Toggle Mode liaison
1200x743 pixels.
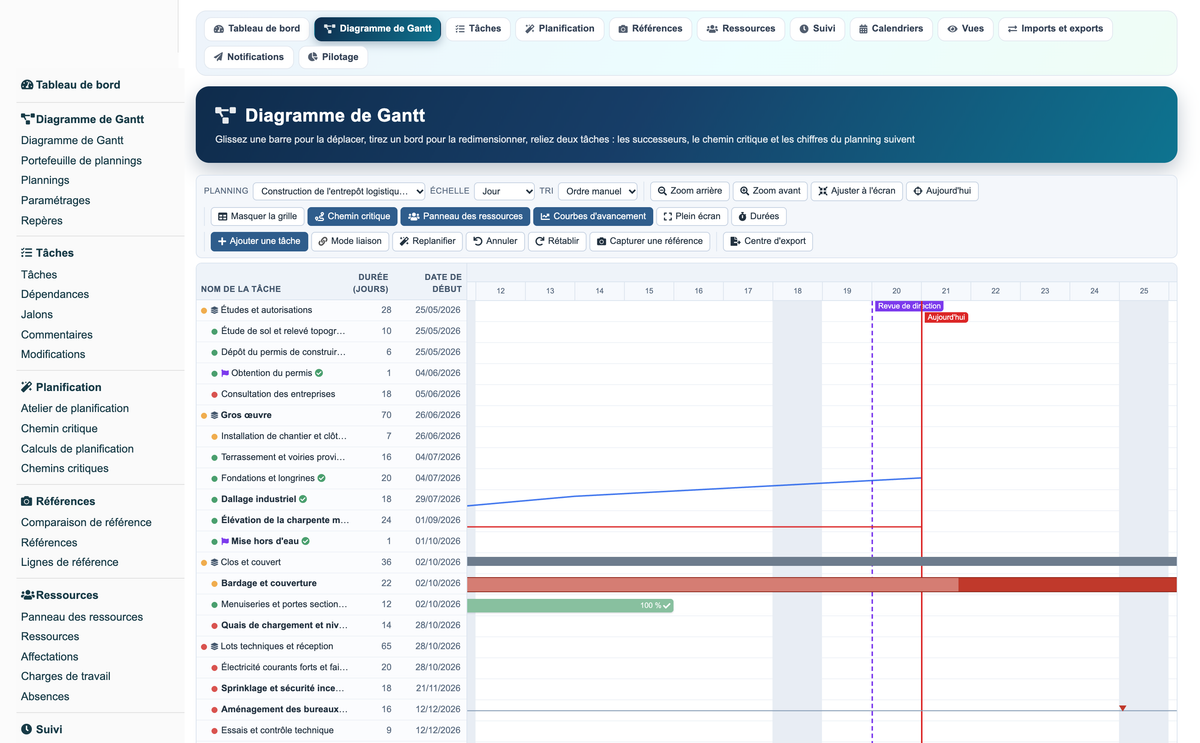350,241
